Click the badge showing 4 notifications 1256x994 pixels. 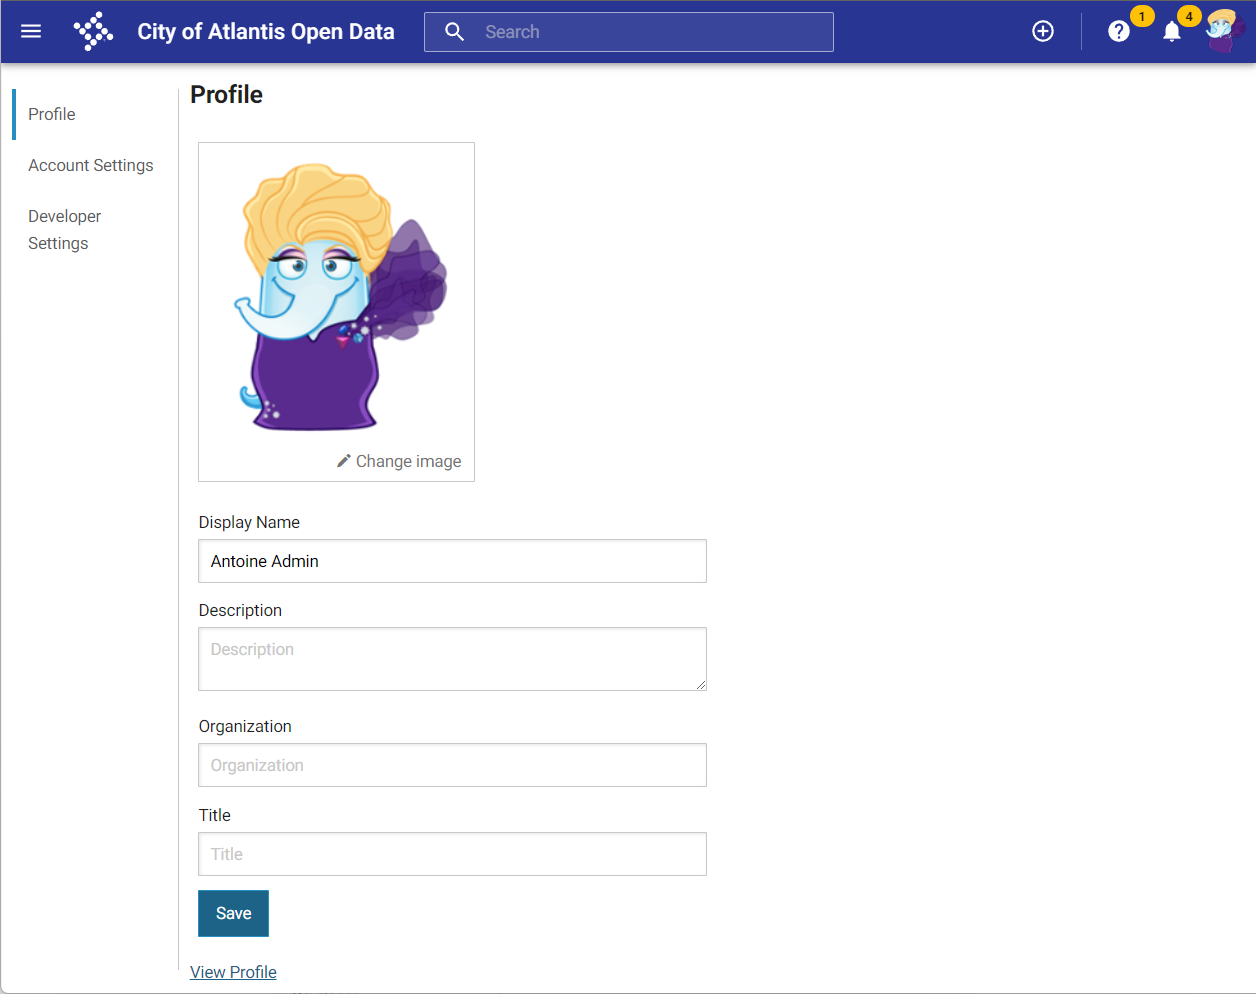coord(1189,16)
